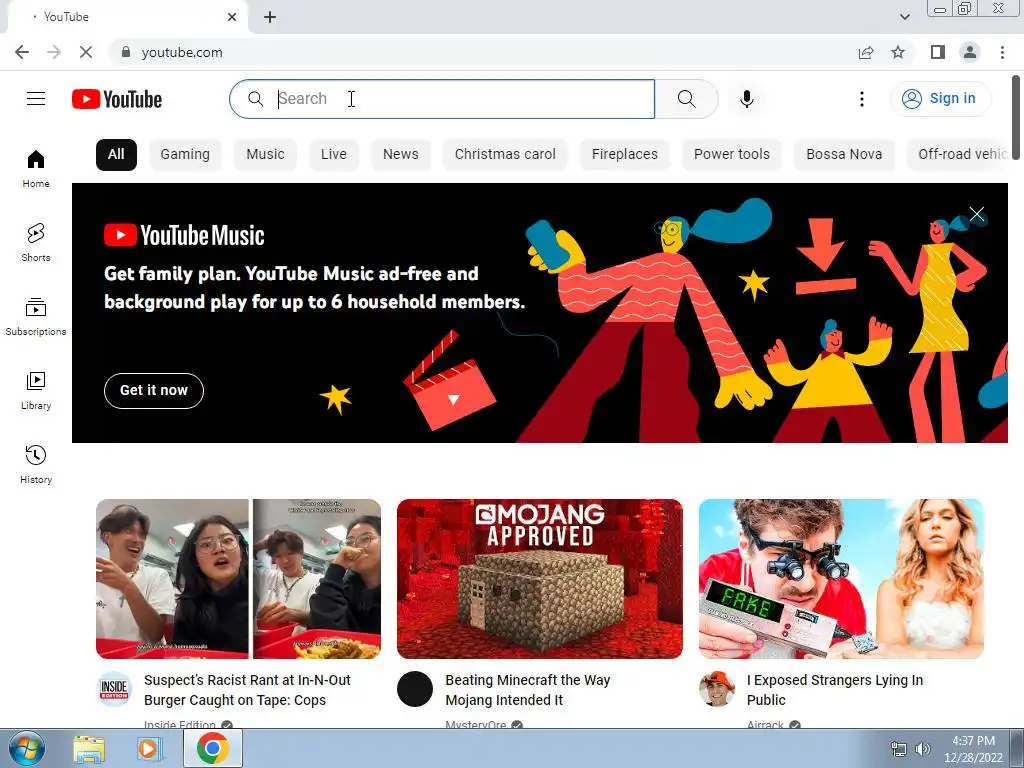Click the taskbar clock 4:37 PM
This screenshot has height=768, width=1024.
pyautogui.click(x=973, y=741)
